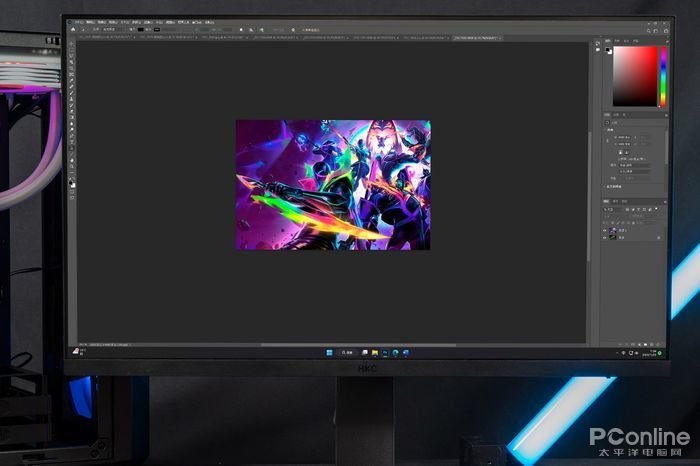Select the Frame tool
The image size is (700, 466).
[72, 74]
